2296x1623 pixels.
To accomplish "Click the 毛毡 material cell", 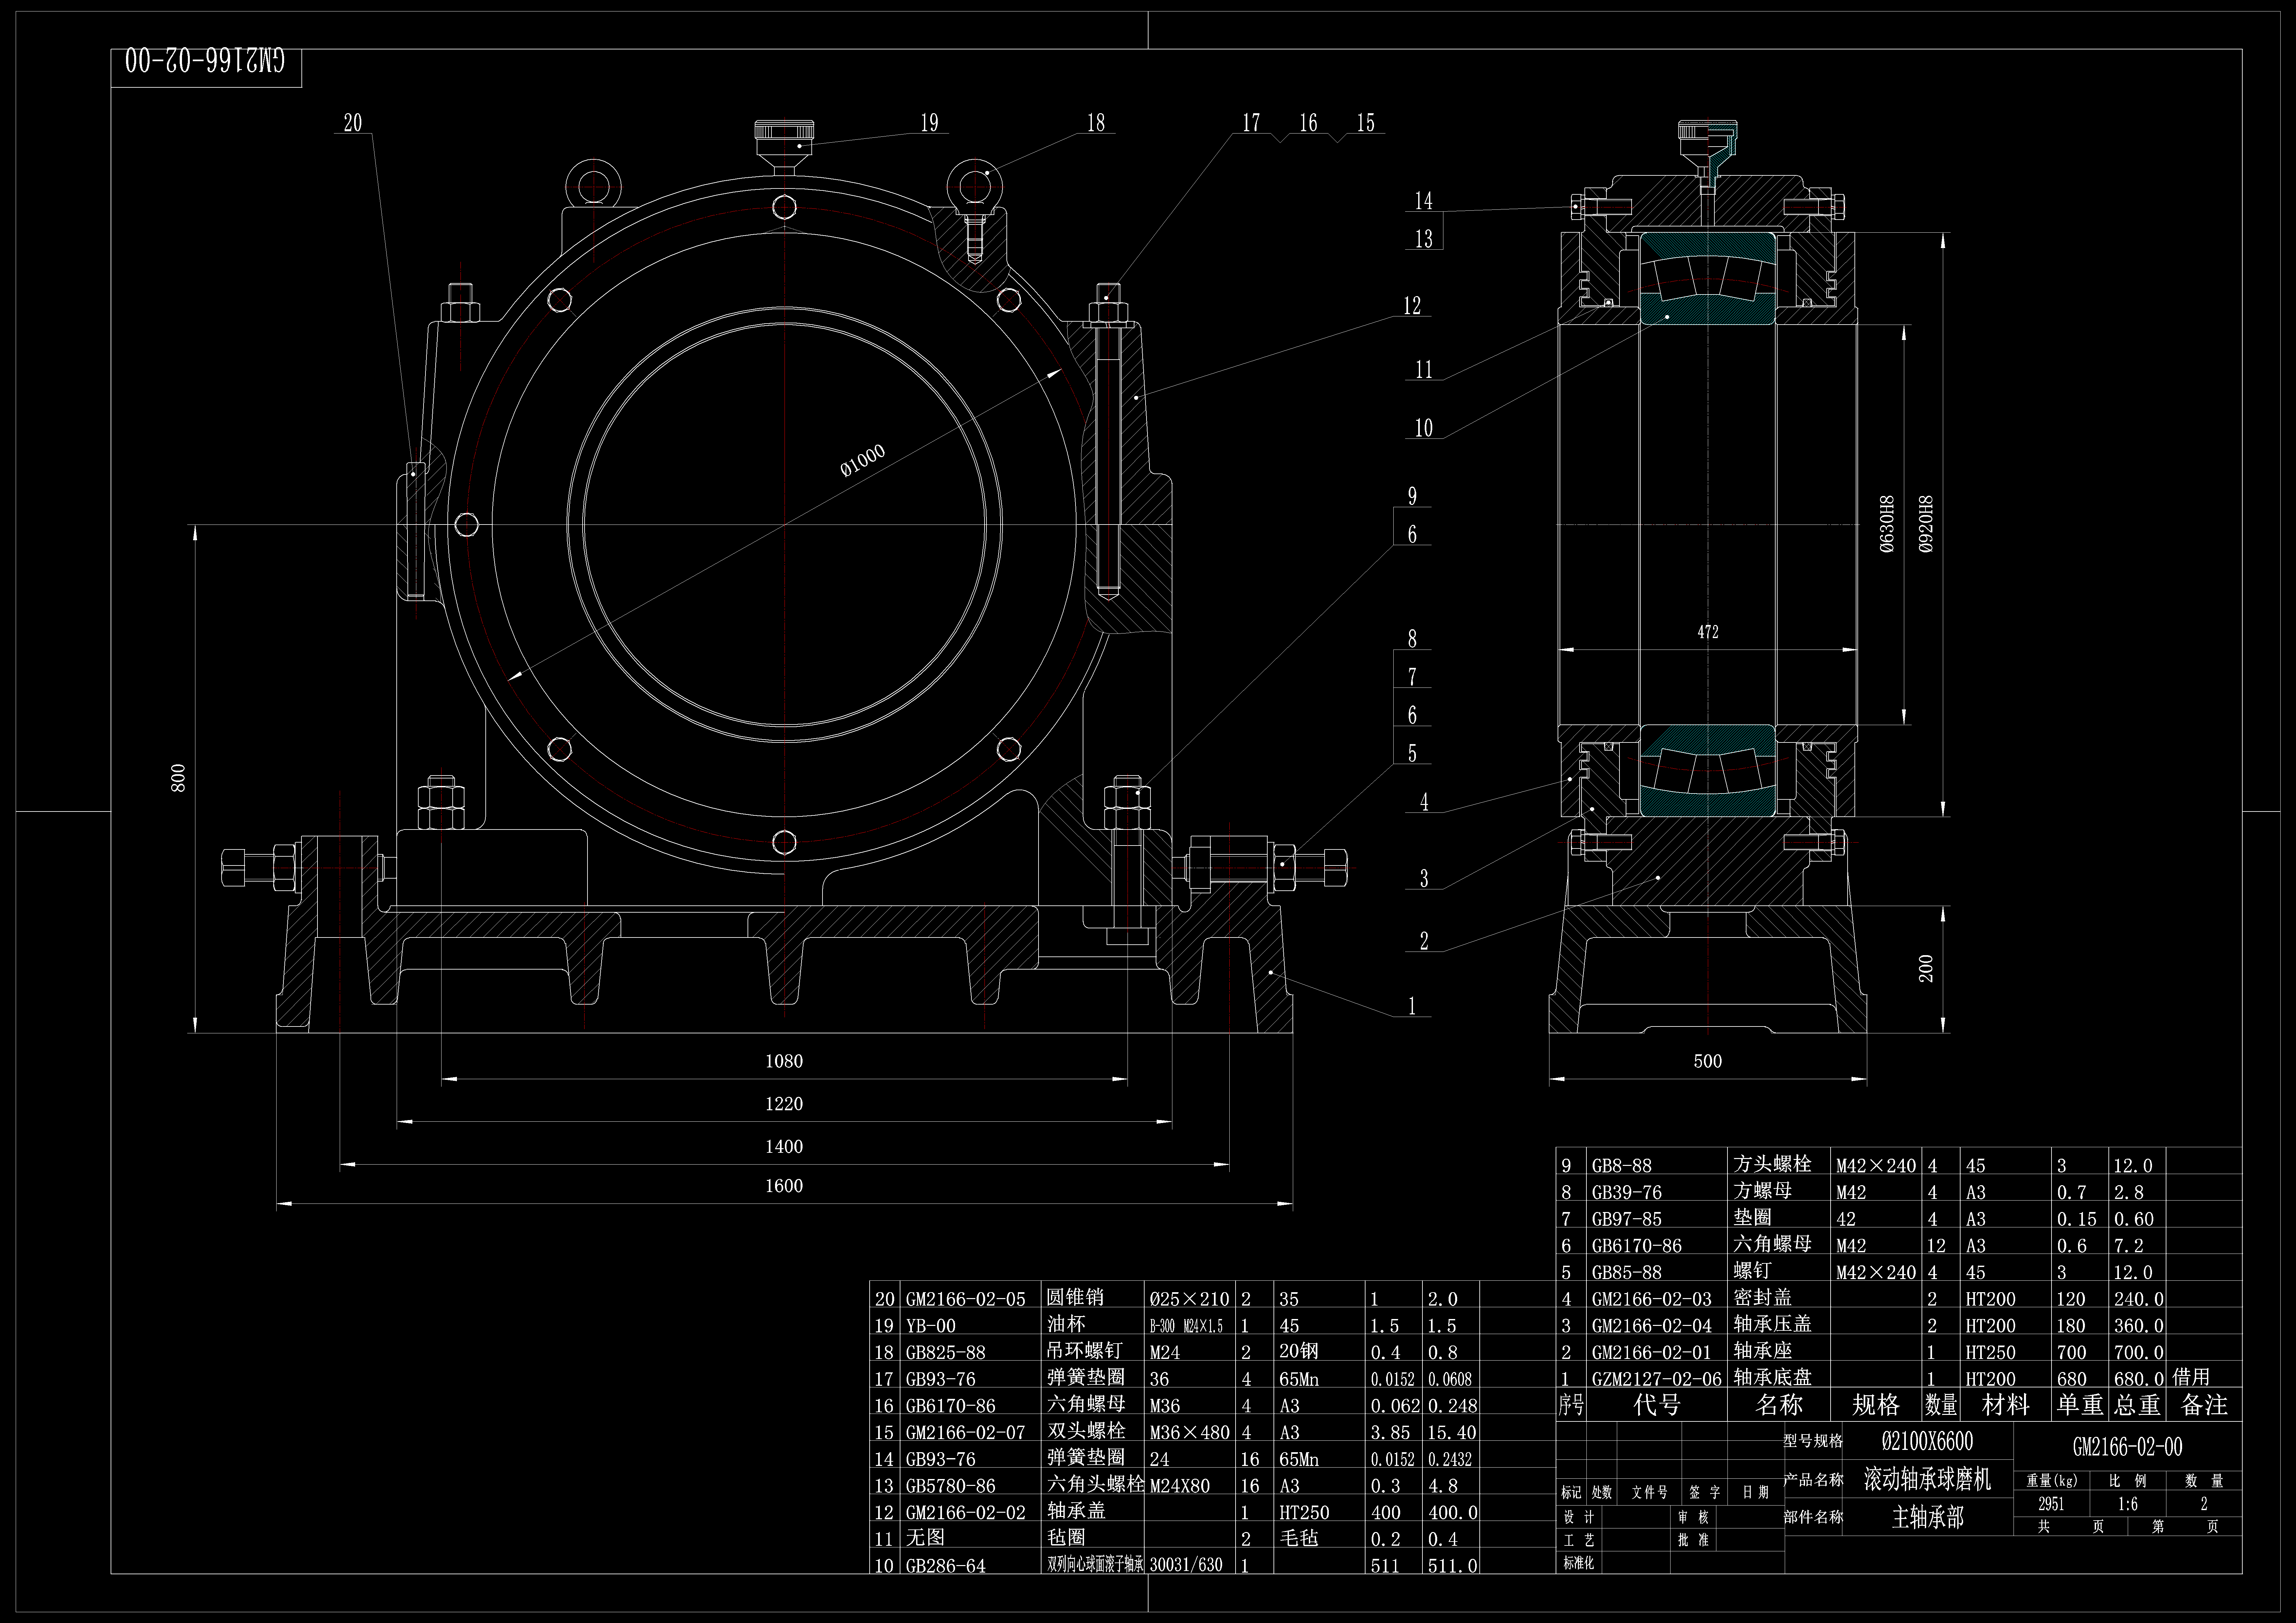I will pyautogui.click(x=1299, y=1538).
